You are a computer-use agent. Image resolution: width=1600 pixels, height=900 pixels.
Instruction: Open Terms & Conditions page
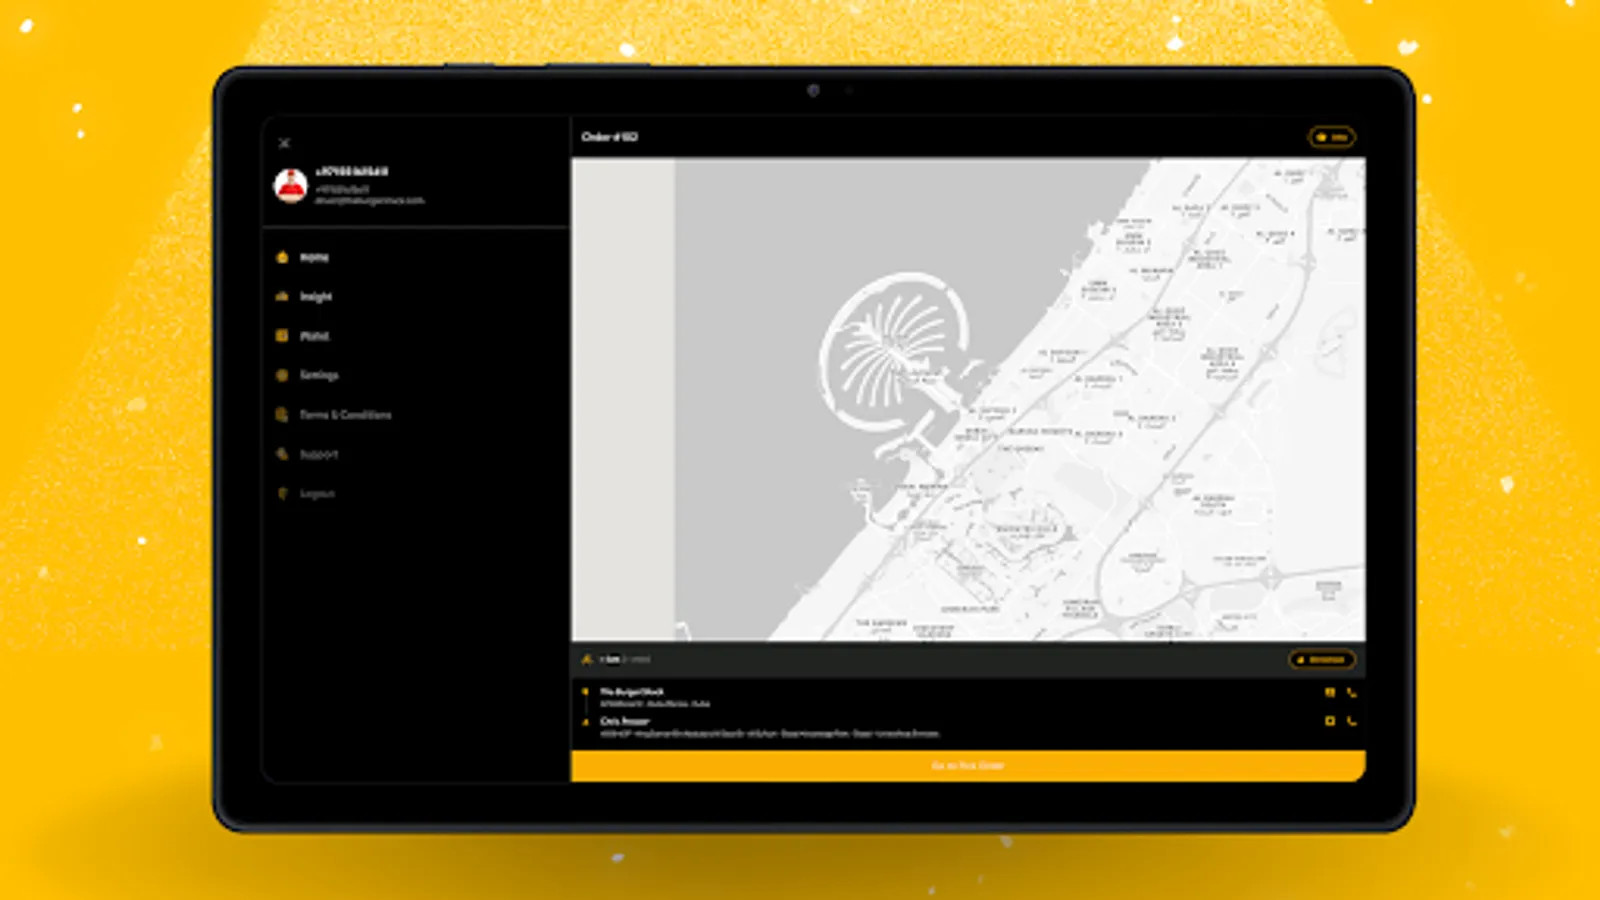click(x=345, y=414)
